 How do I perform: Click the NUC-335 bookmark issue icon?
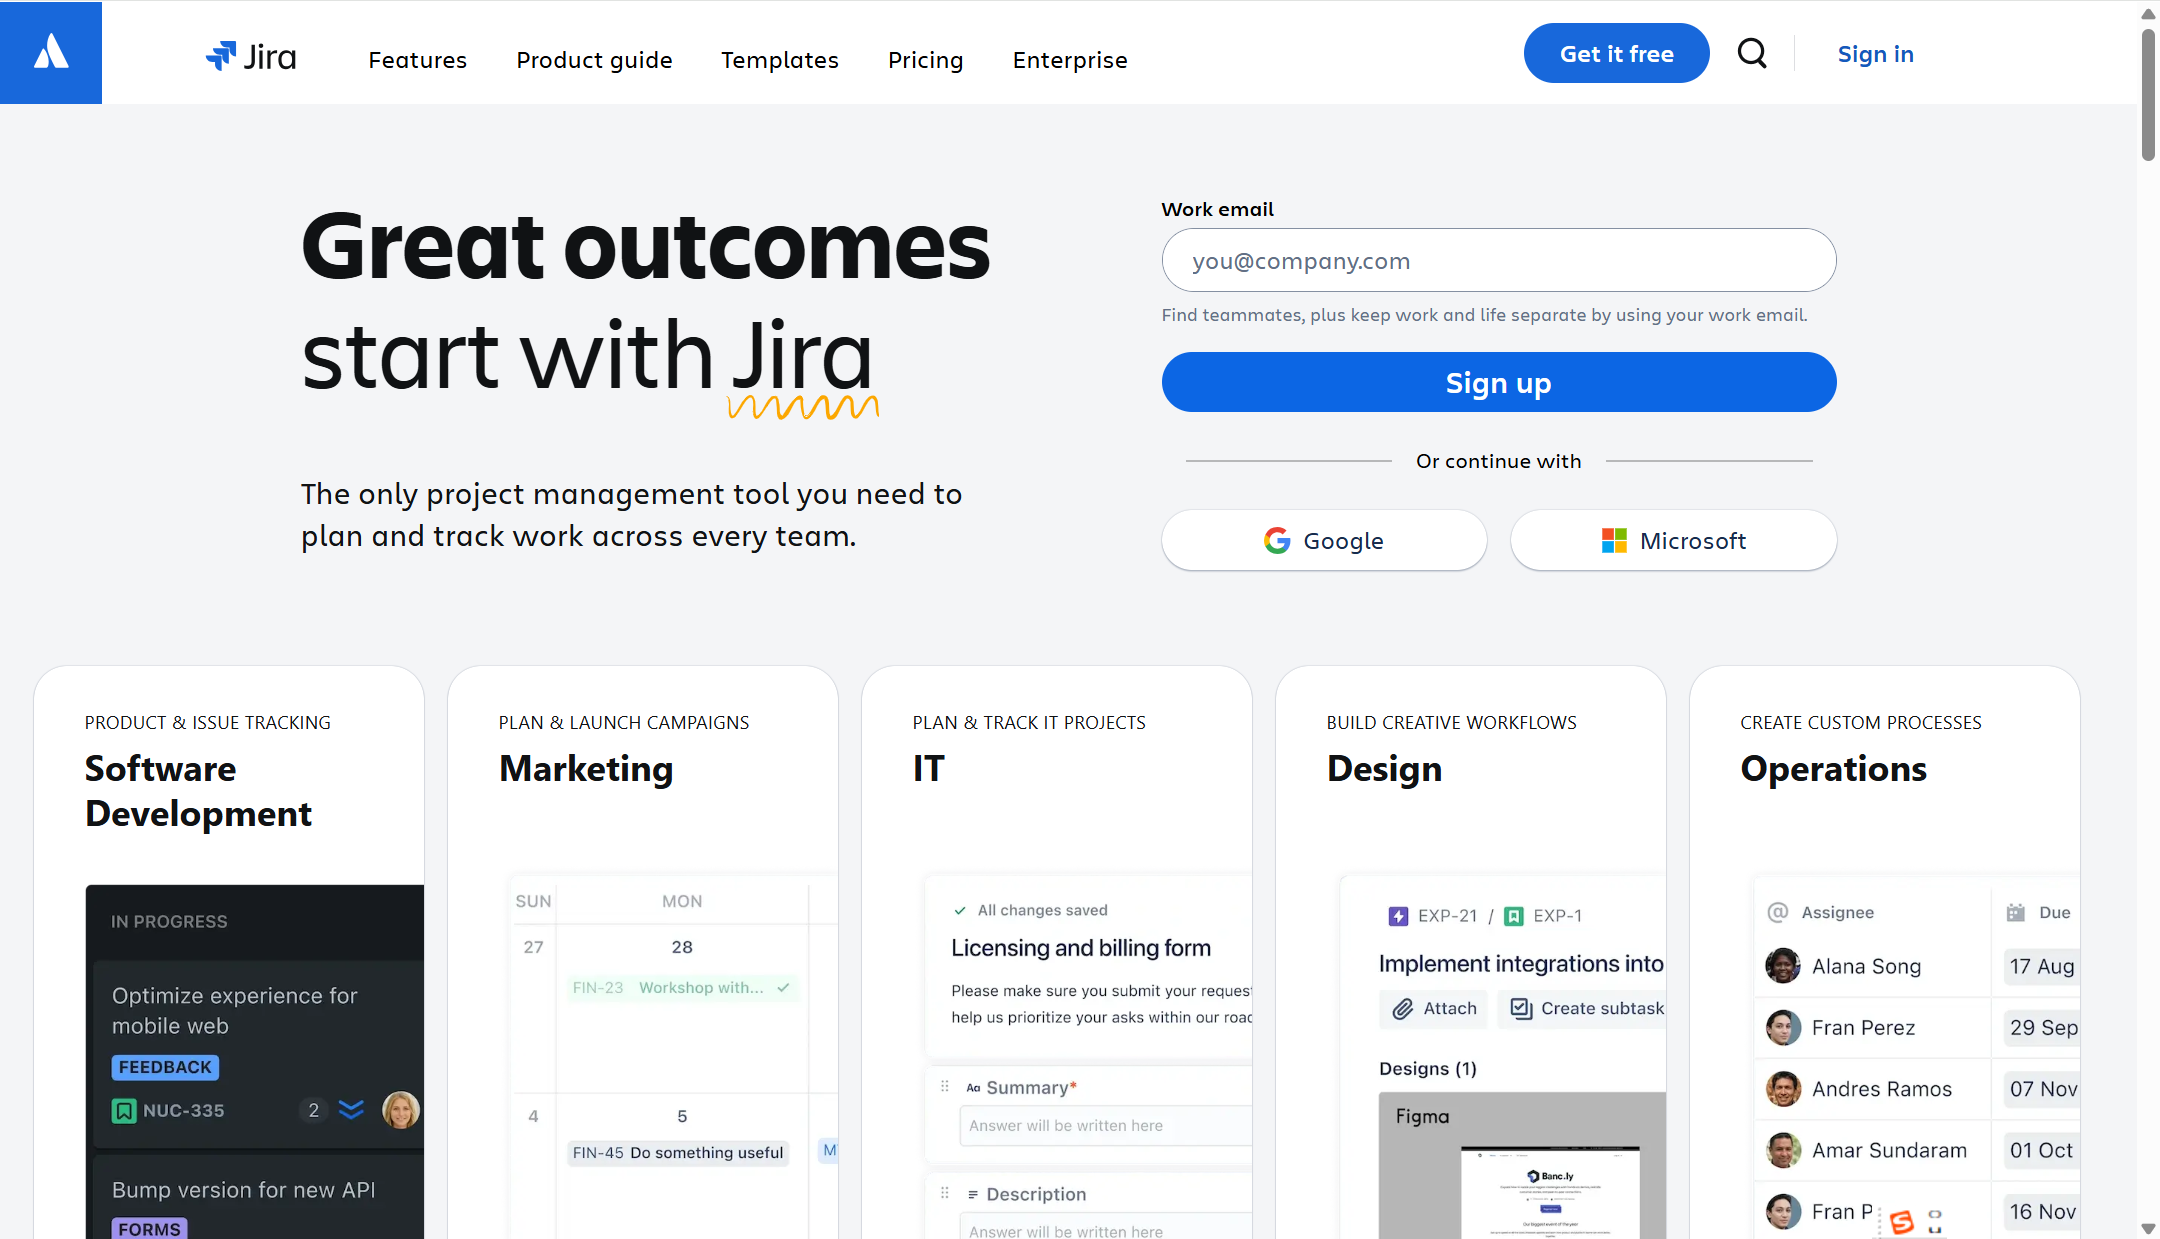[x=124, y=1110]
